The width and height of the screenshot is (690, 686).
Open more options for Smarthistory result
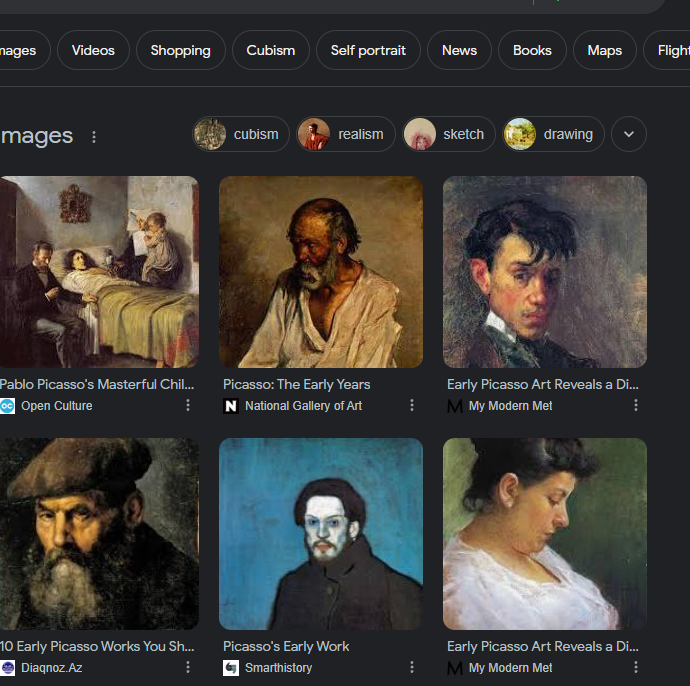[412, 667]
